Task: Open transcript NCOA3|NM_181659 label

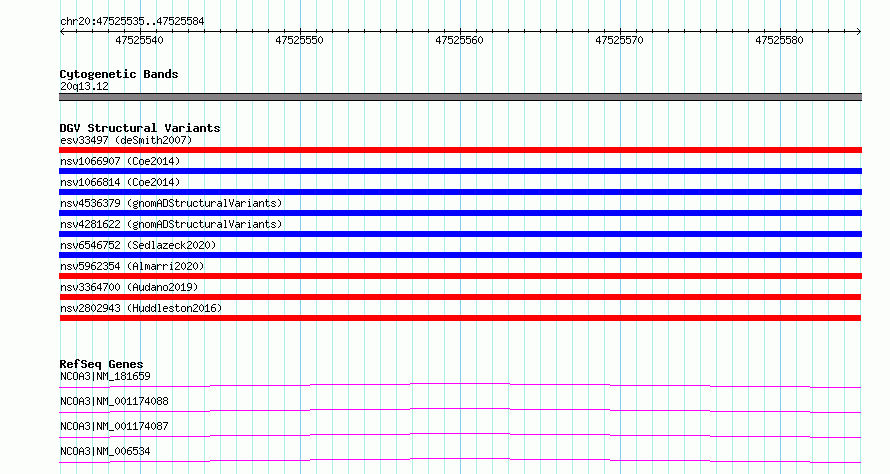Action: pos(105,376)
